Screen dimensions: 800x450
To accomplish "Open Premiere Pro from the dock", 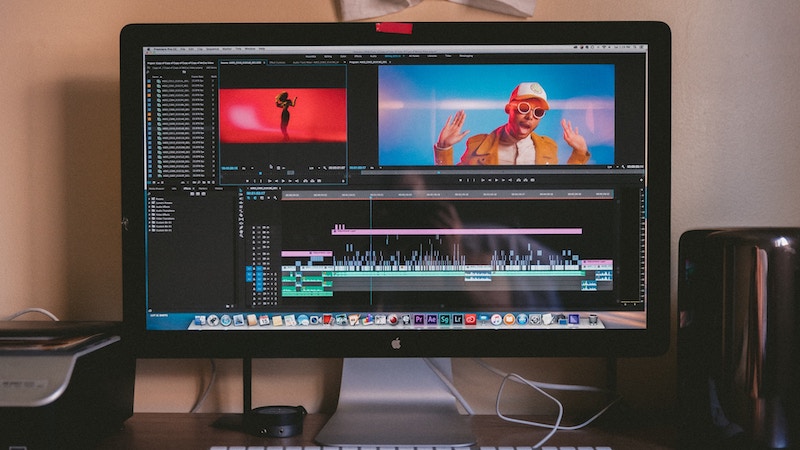I will [x=419, y=319].
